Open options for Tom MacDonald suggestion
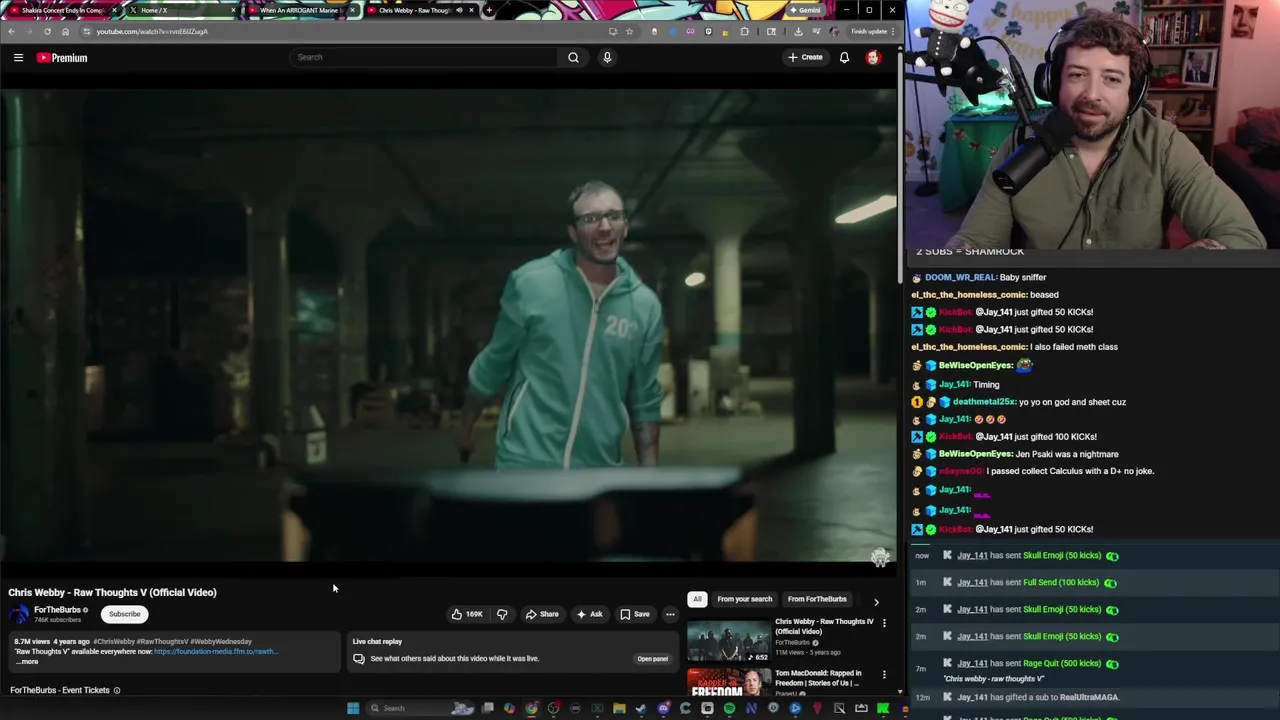Screen dimensions: 1280x720 (884, 675)
